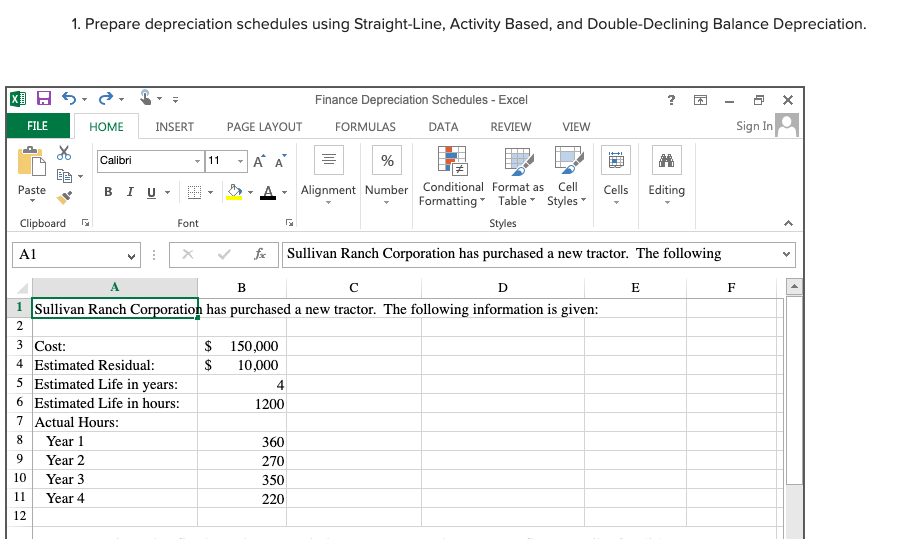Collapse the ribbon with the caret

point(789,223)
